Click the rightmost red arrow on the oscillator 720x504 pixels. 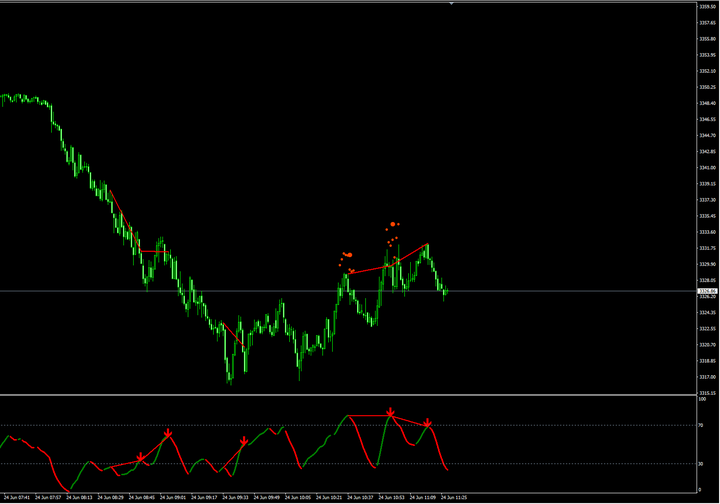click(x=428, y=424)
